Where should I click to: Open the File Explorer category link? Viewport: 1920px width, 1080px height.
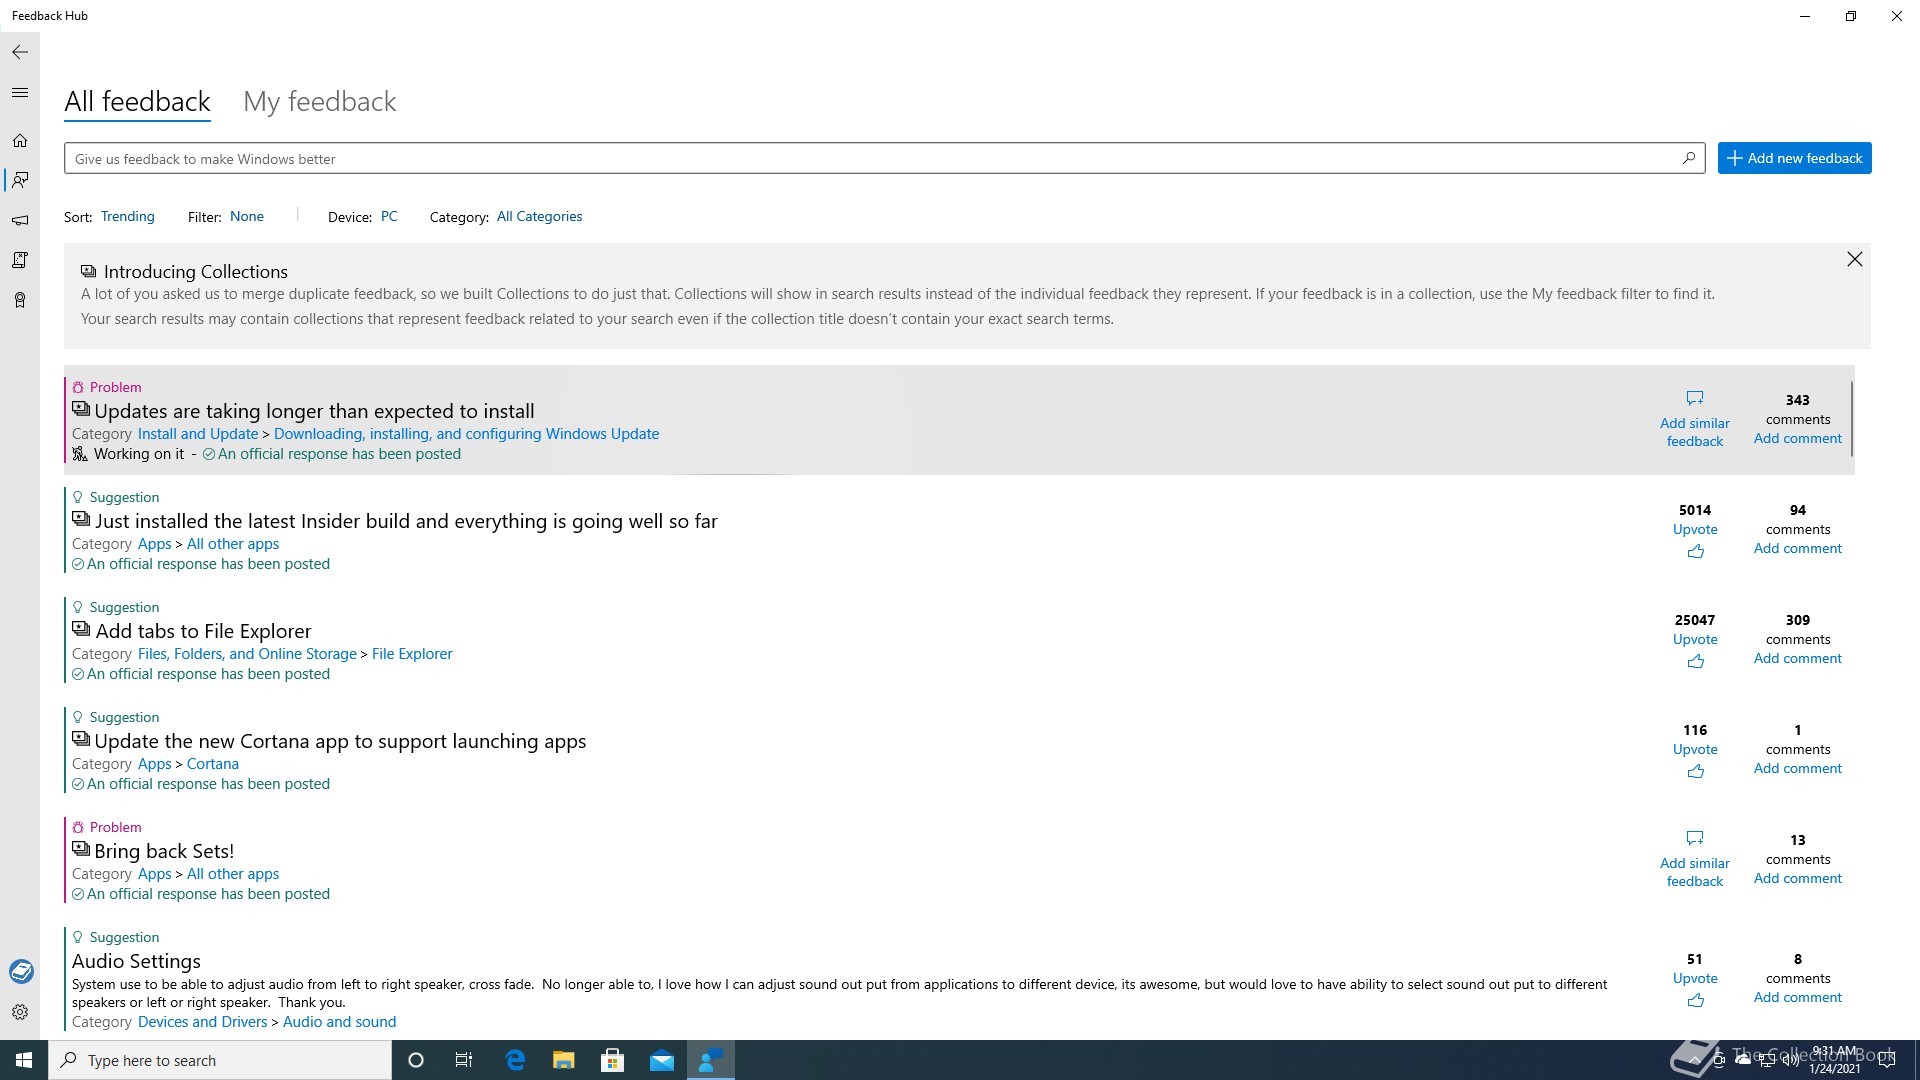tap(412, 654)
